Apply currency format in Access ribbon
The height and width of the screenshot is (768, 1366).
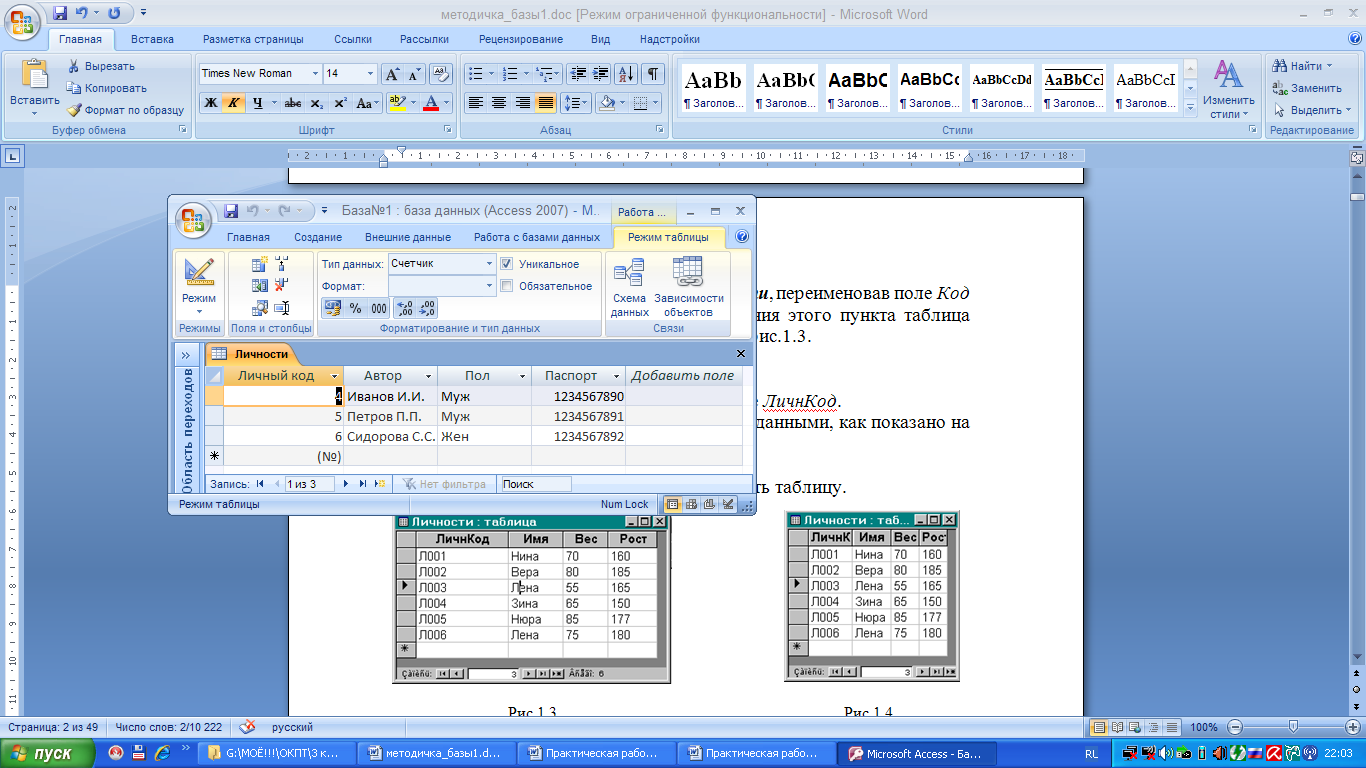pyautogui.click(x=332, y=308)
